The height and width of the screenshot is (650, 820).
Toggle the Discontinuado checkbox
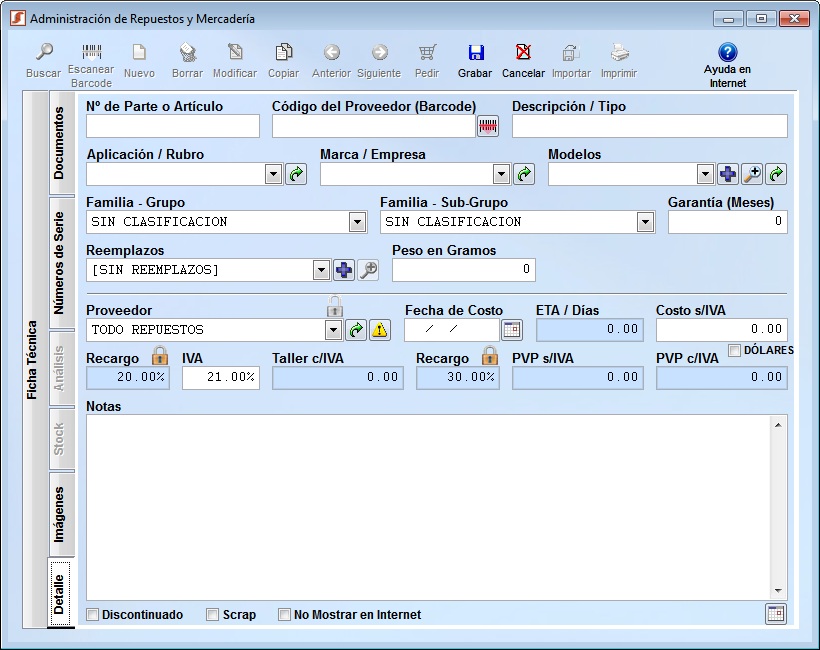[x=93, y=614]
